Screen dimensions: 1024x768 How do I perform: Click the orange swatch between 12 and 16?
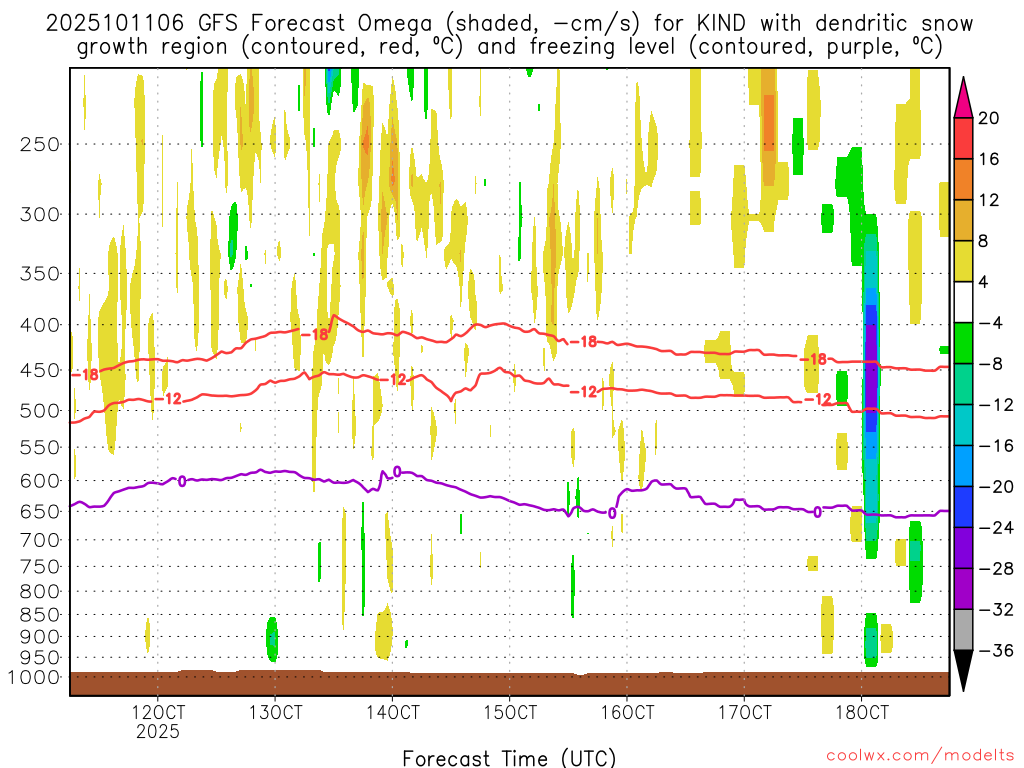(x=963, y=180)
